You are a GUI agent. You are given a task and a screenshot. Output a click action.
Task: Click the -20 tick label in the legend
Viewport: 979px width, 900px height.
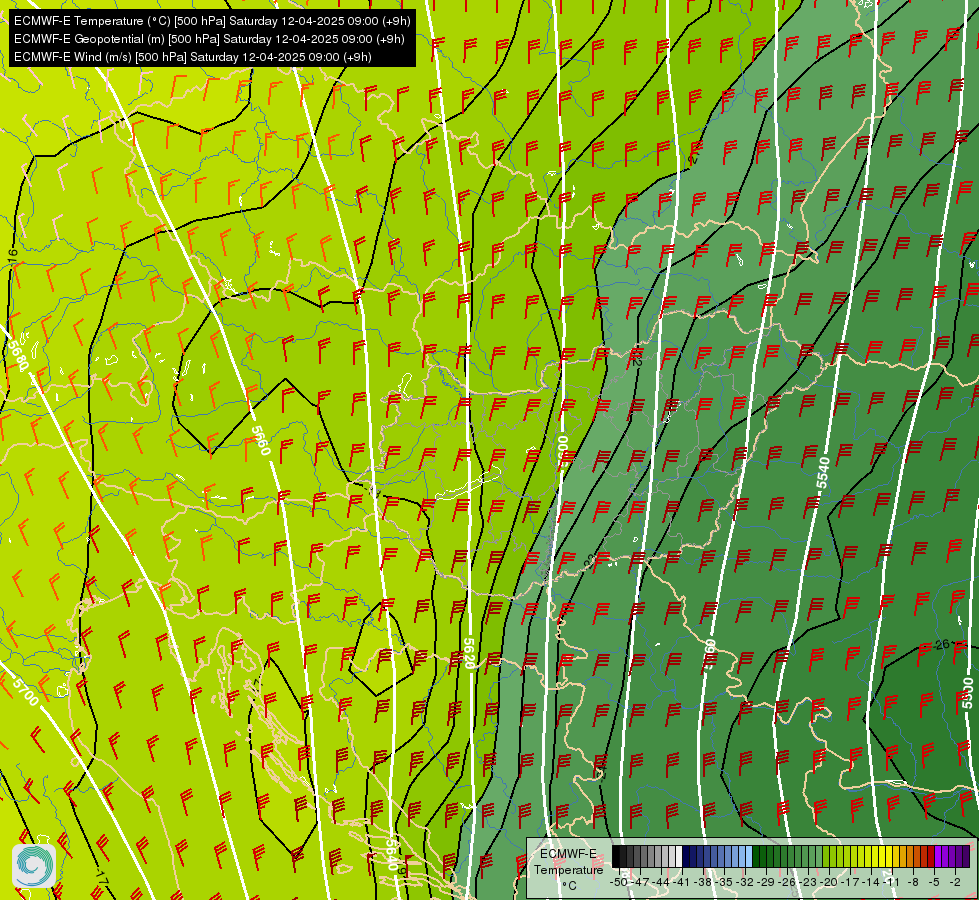(829, 883)
